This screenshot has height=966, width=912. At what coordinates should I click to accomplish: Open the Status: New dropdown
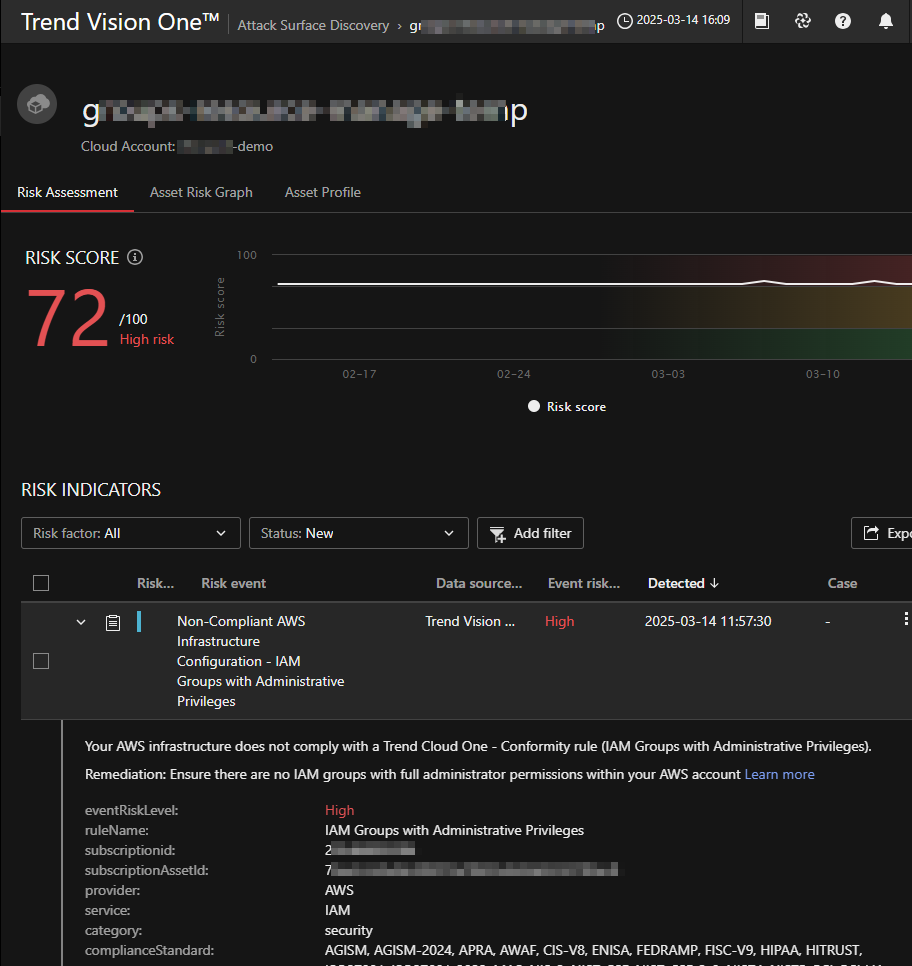[358, 533]
